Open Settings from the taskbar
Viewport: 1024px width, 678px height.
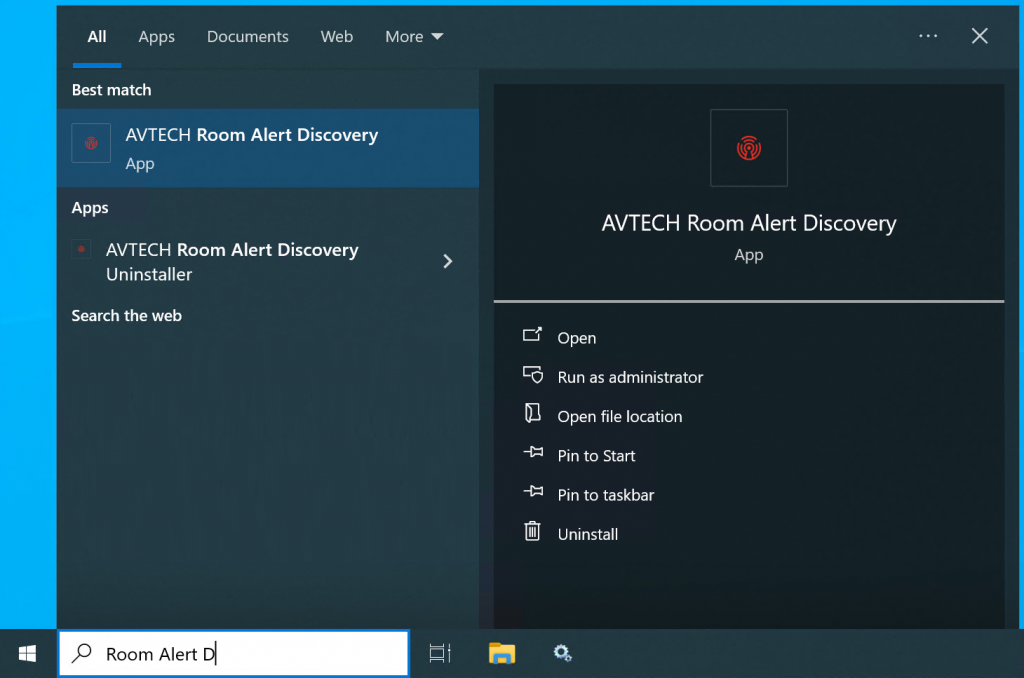pyautogui.click(x=563, y=653)
